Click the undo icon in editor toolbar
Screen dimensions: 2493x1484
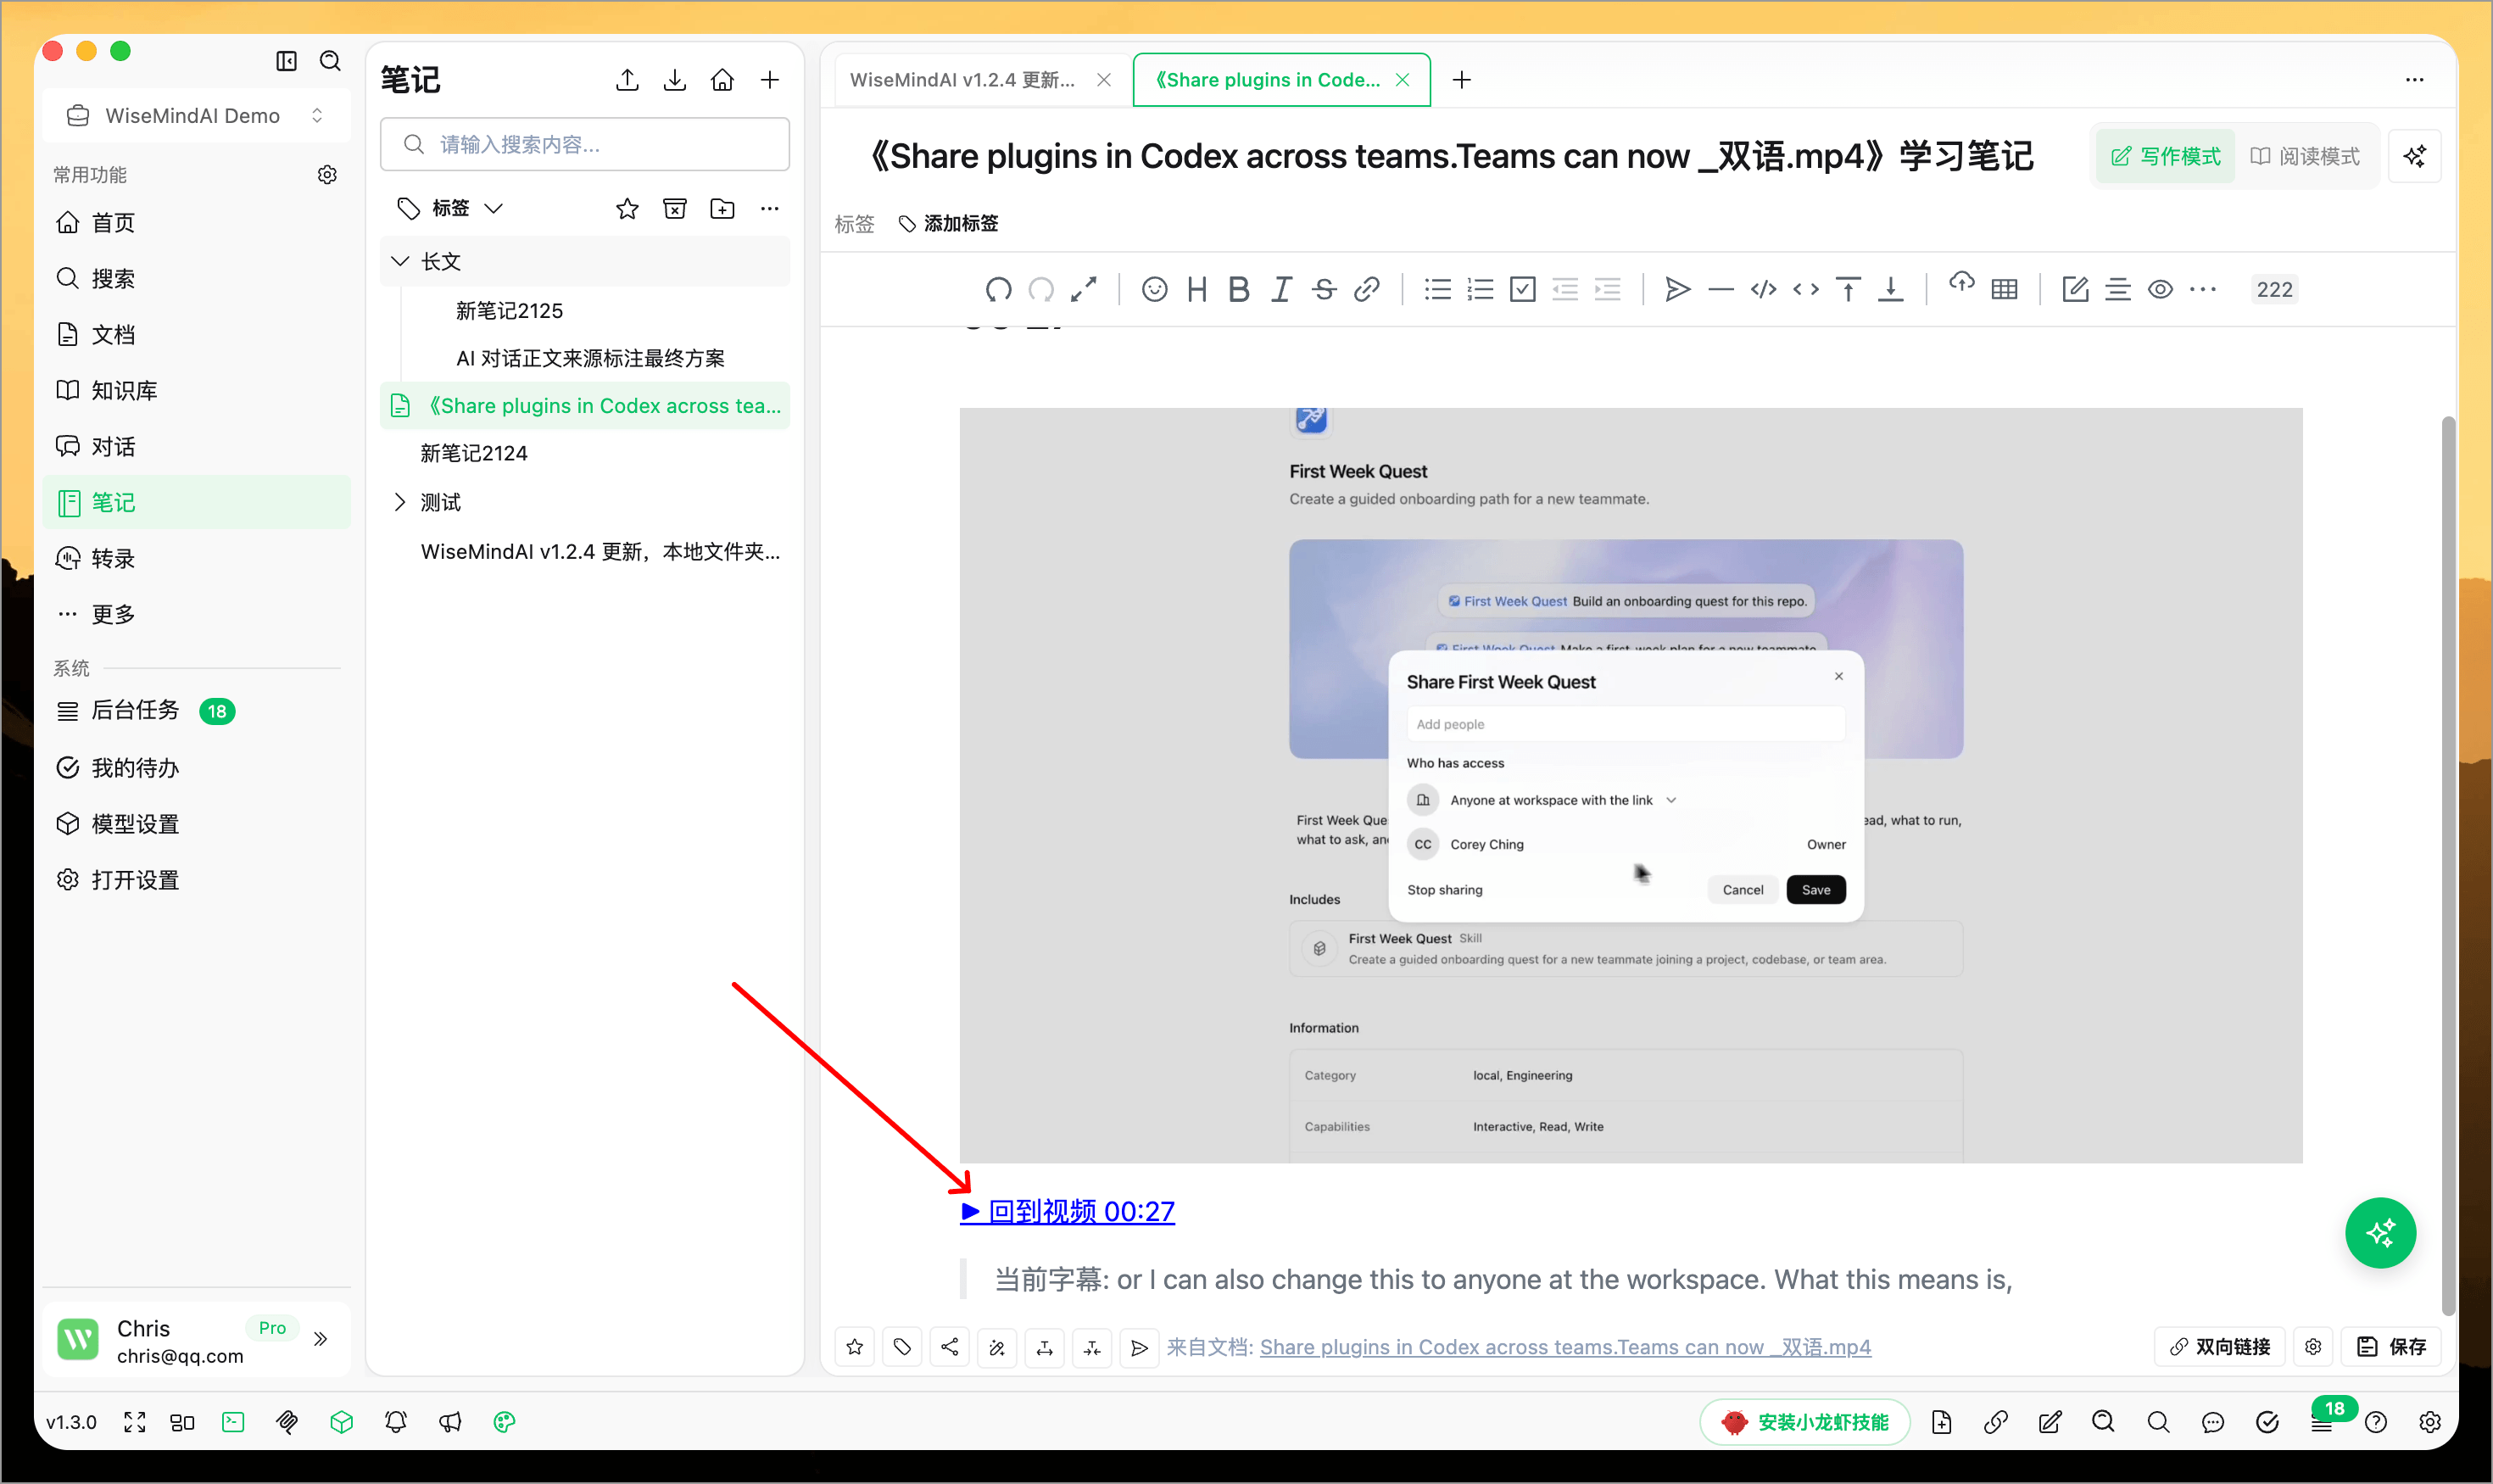(x=998, y=289)
